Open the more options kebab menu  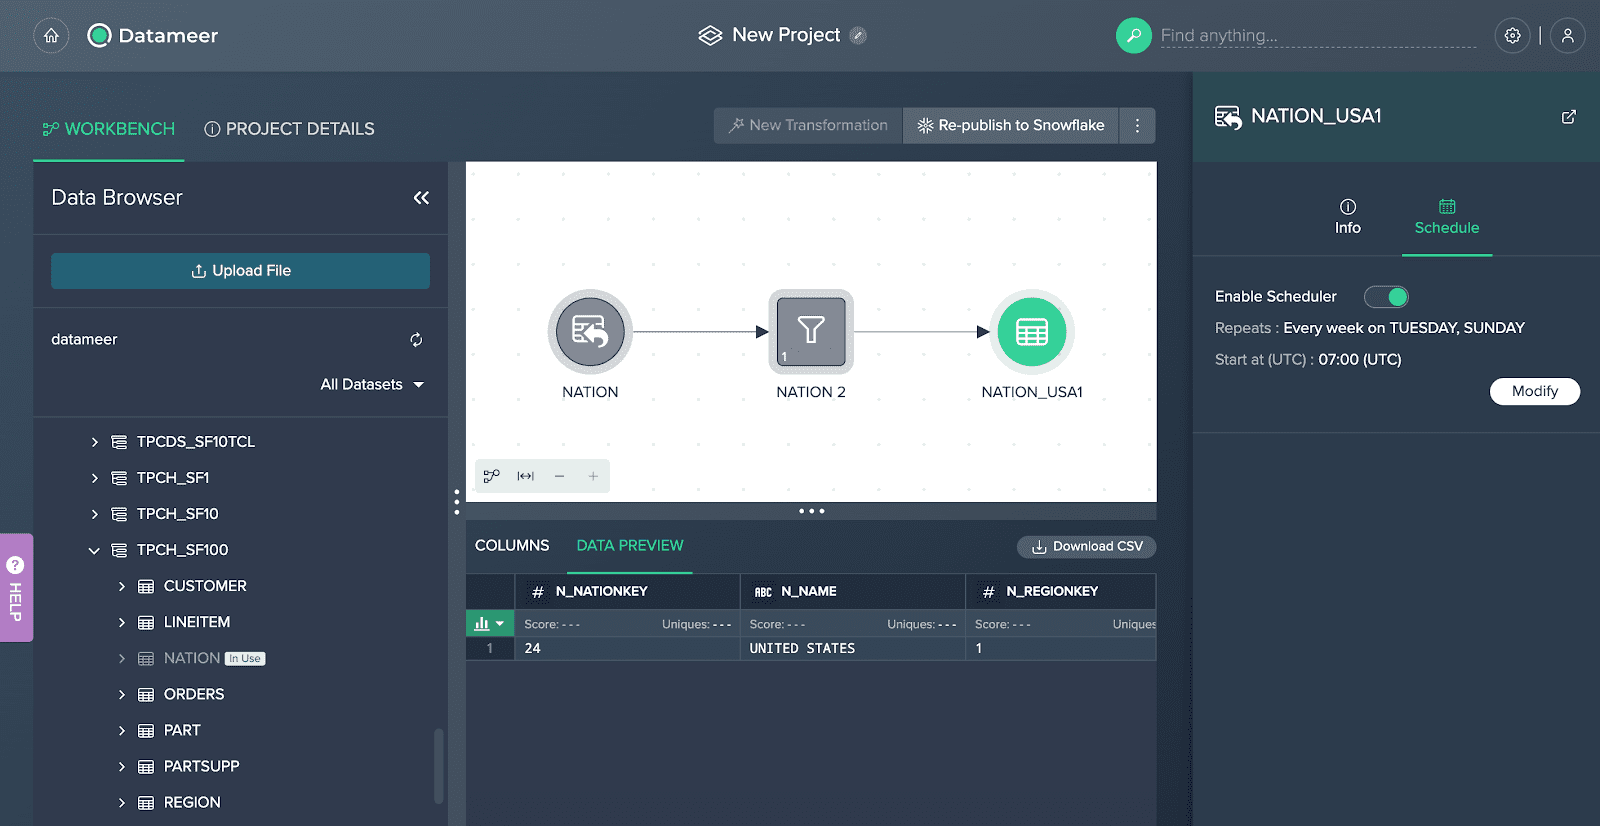point(1137,126)
